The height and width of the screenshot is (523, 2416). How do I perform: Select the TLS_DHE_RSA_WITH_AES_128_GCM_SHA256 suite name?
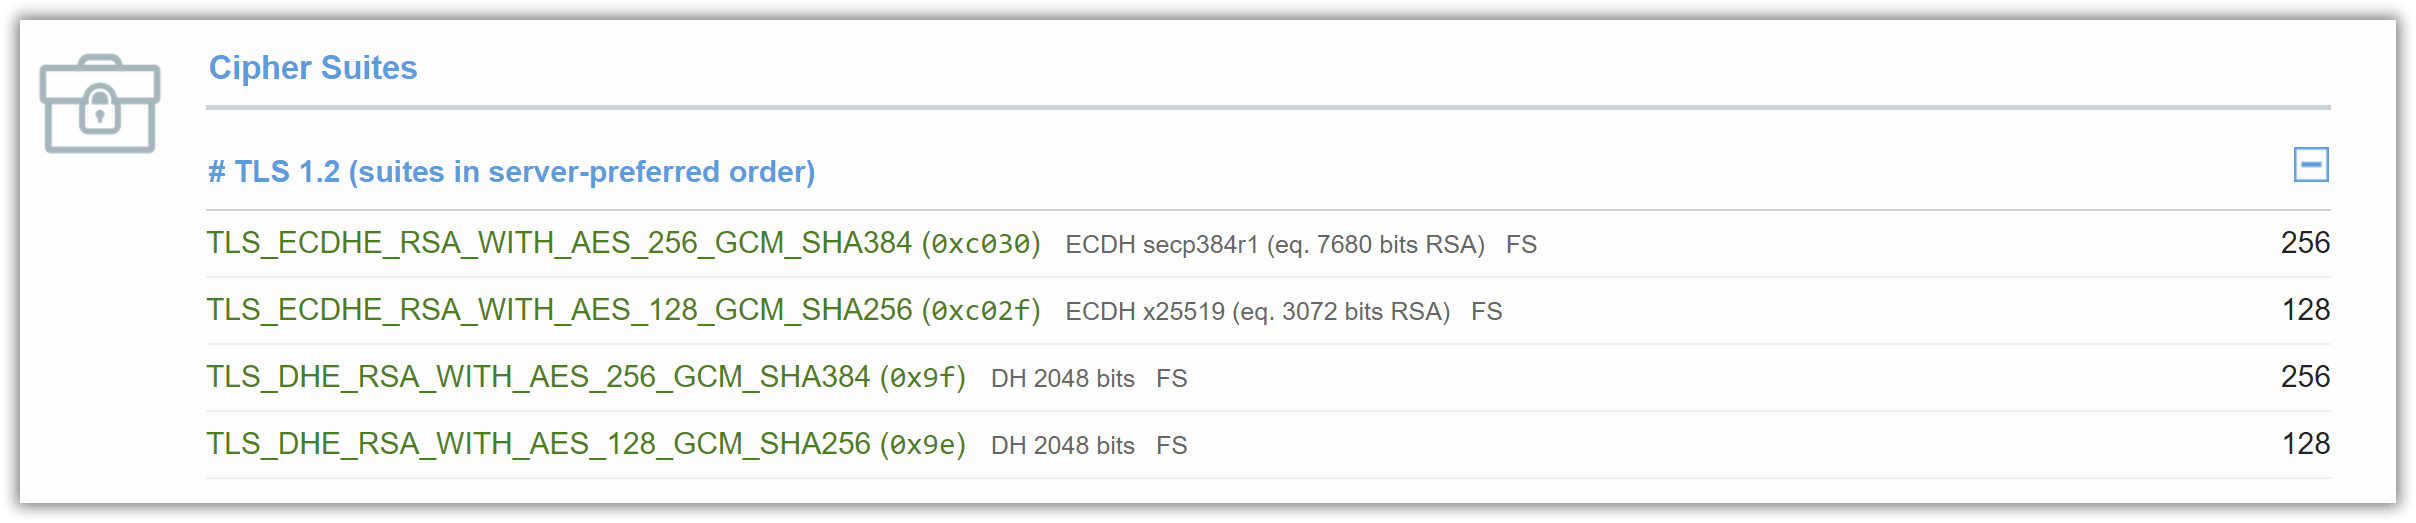click(x=538, y=444)
